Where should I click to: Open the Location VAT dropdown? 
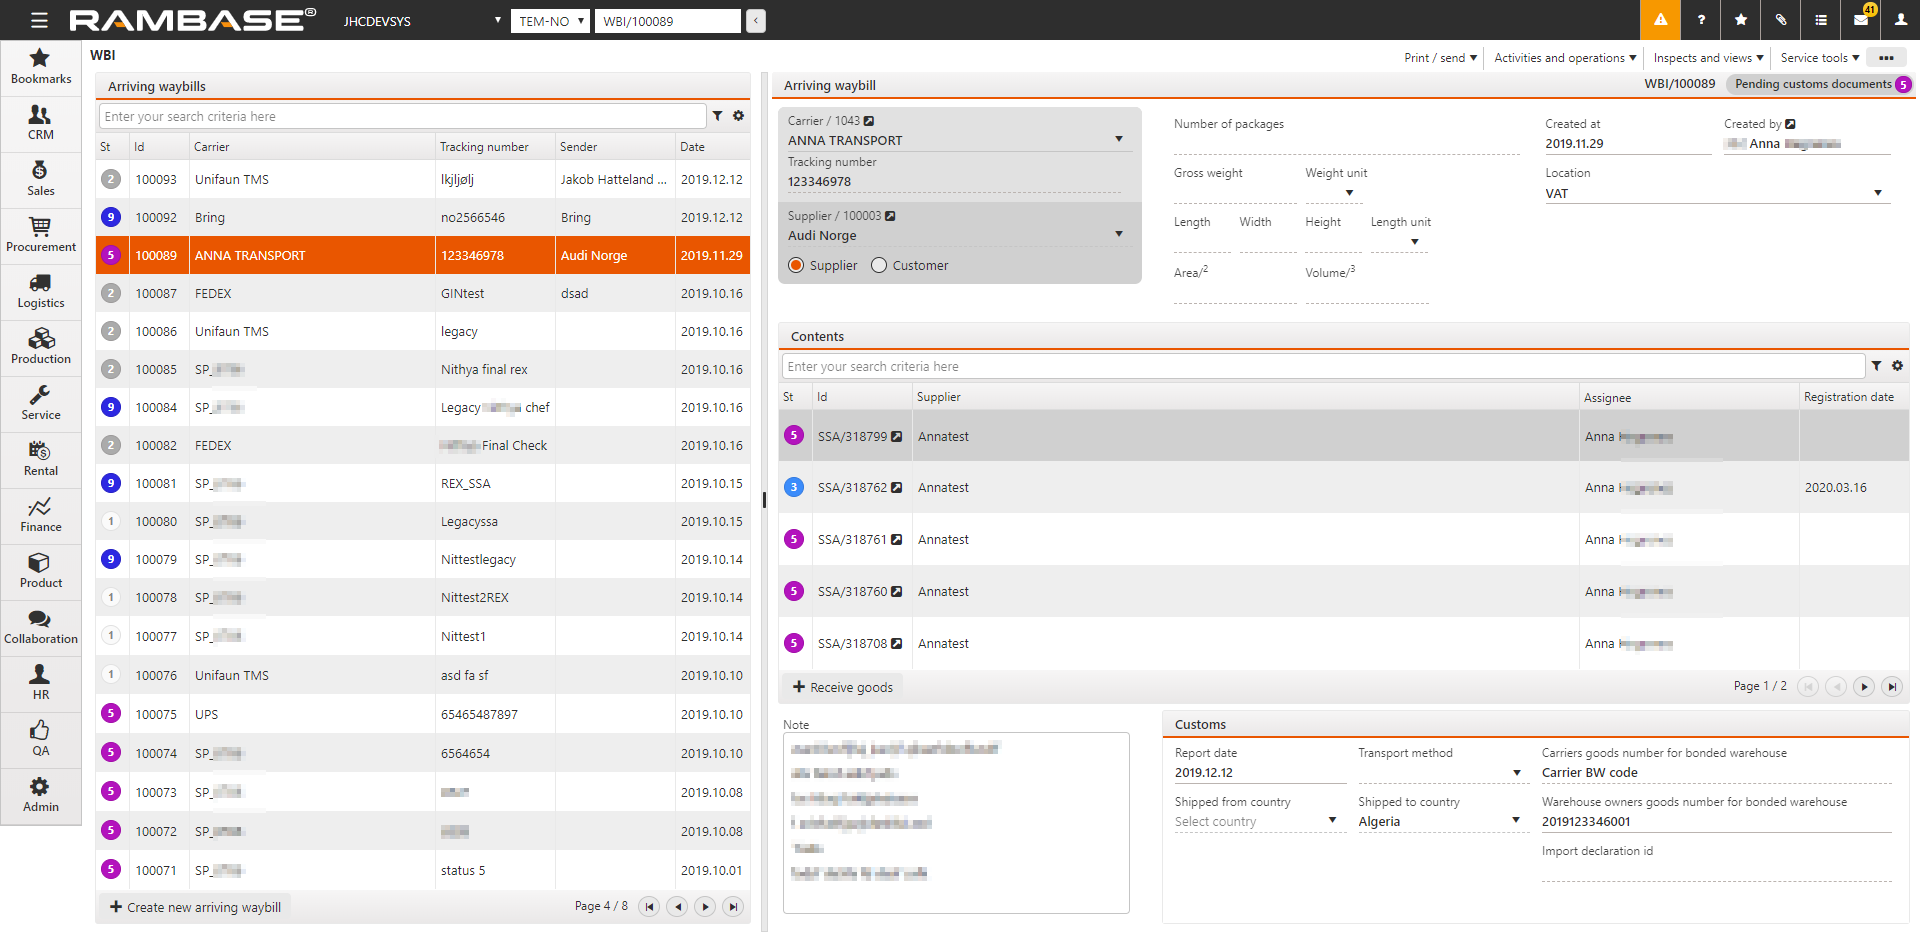pos(1878,193)
